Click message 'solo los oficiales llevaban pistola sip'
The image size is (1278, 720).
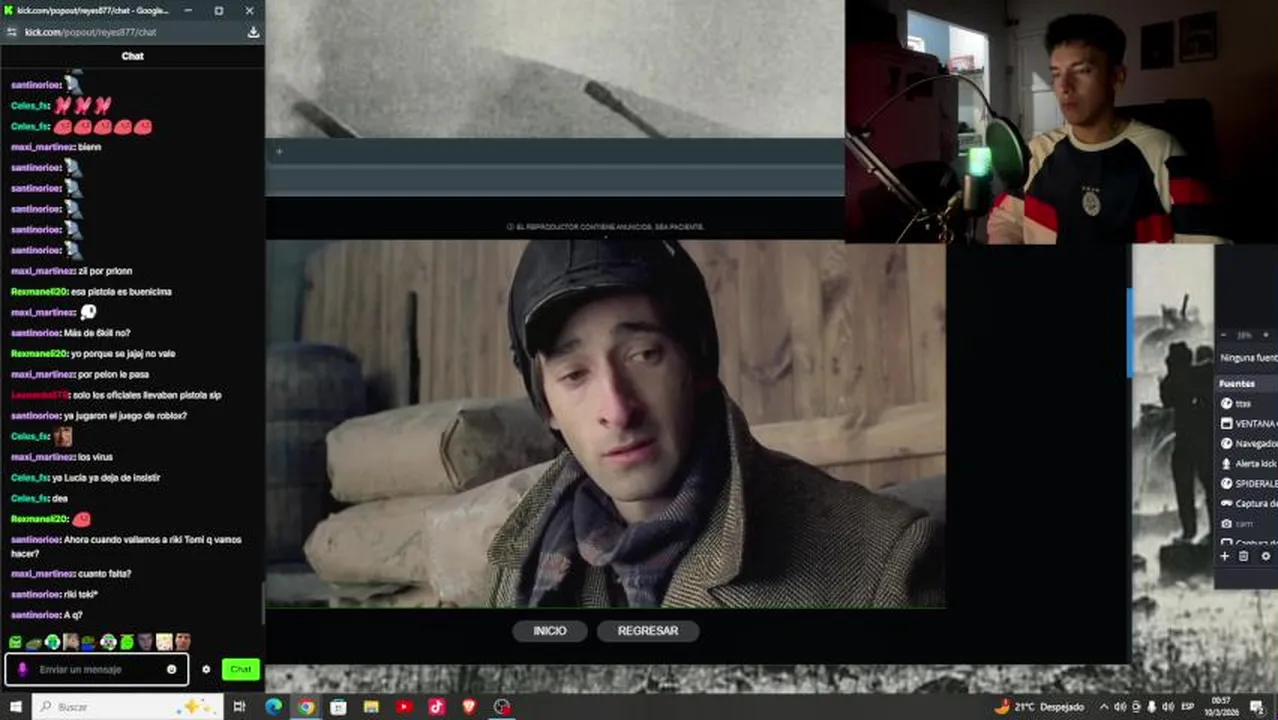coord(146,395)
